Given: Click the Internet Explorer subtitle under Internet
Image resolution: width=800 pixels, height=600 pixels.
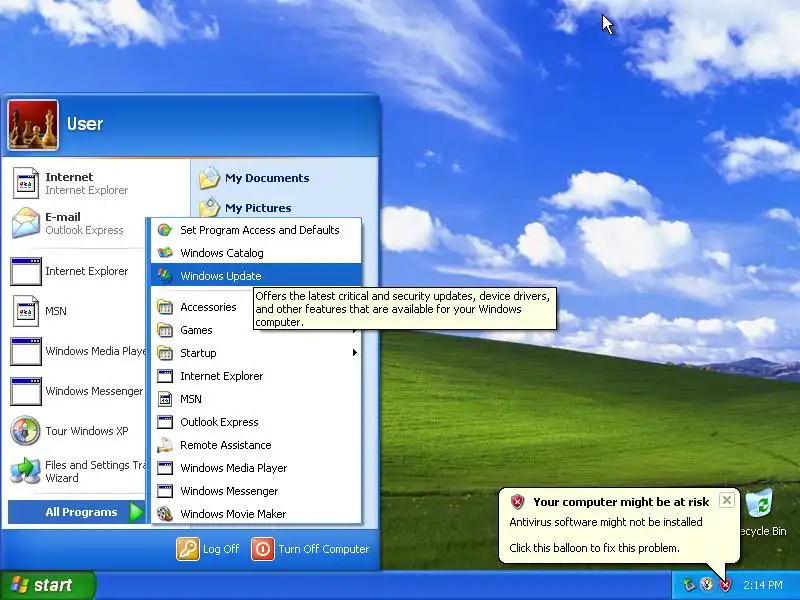Looking at the screenshot, I should pos(86,190).
